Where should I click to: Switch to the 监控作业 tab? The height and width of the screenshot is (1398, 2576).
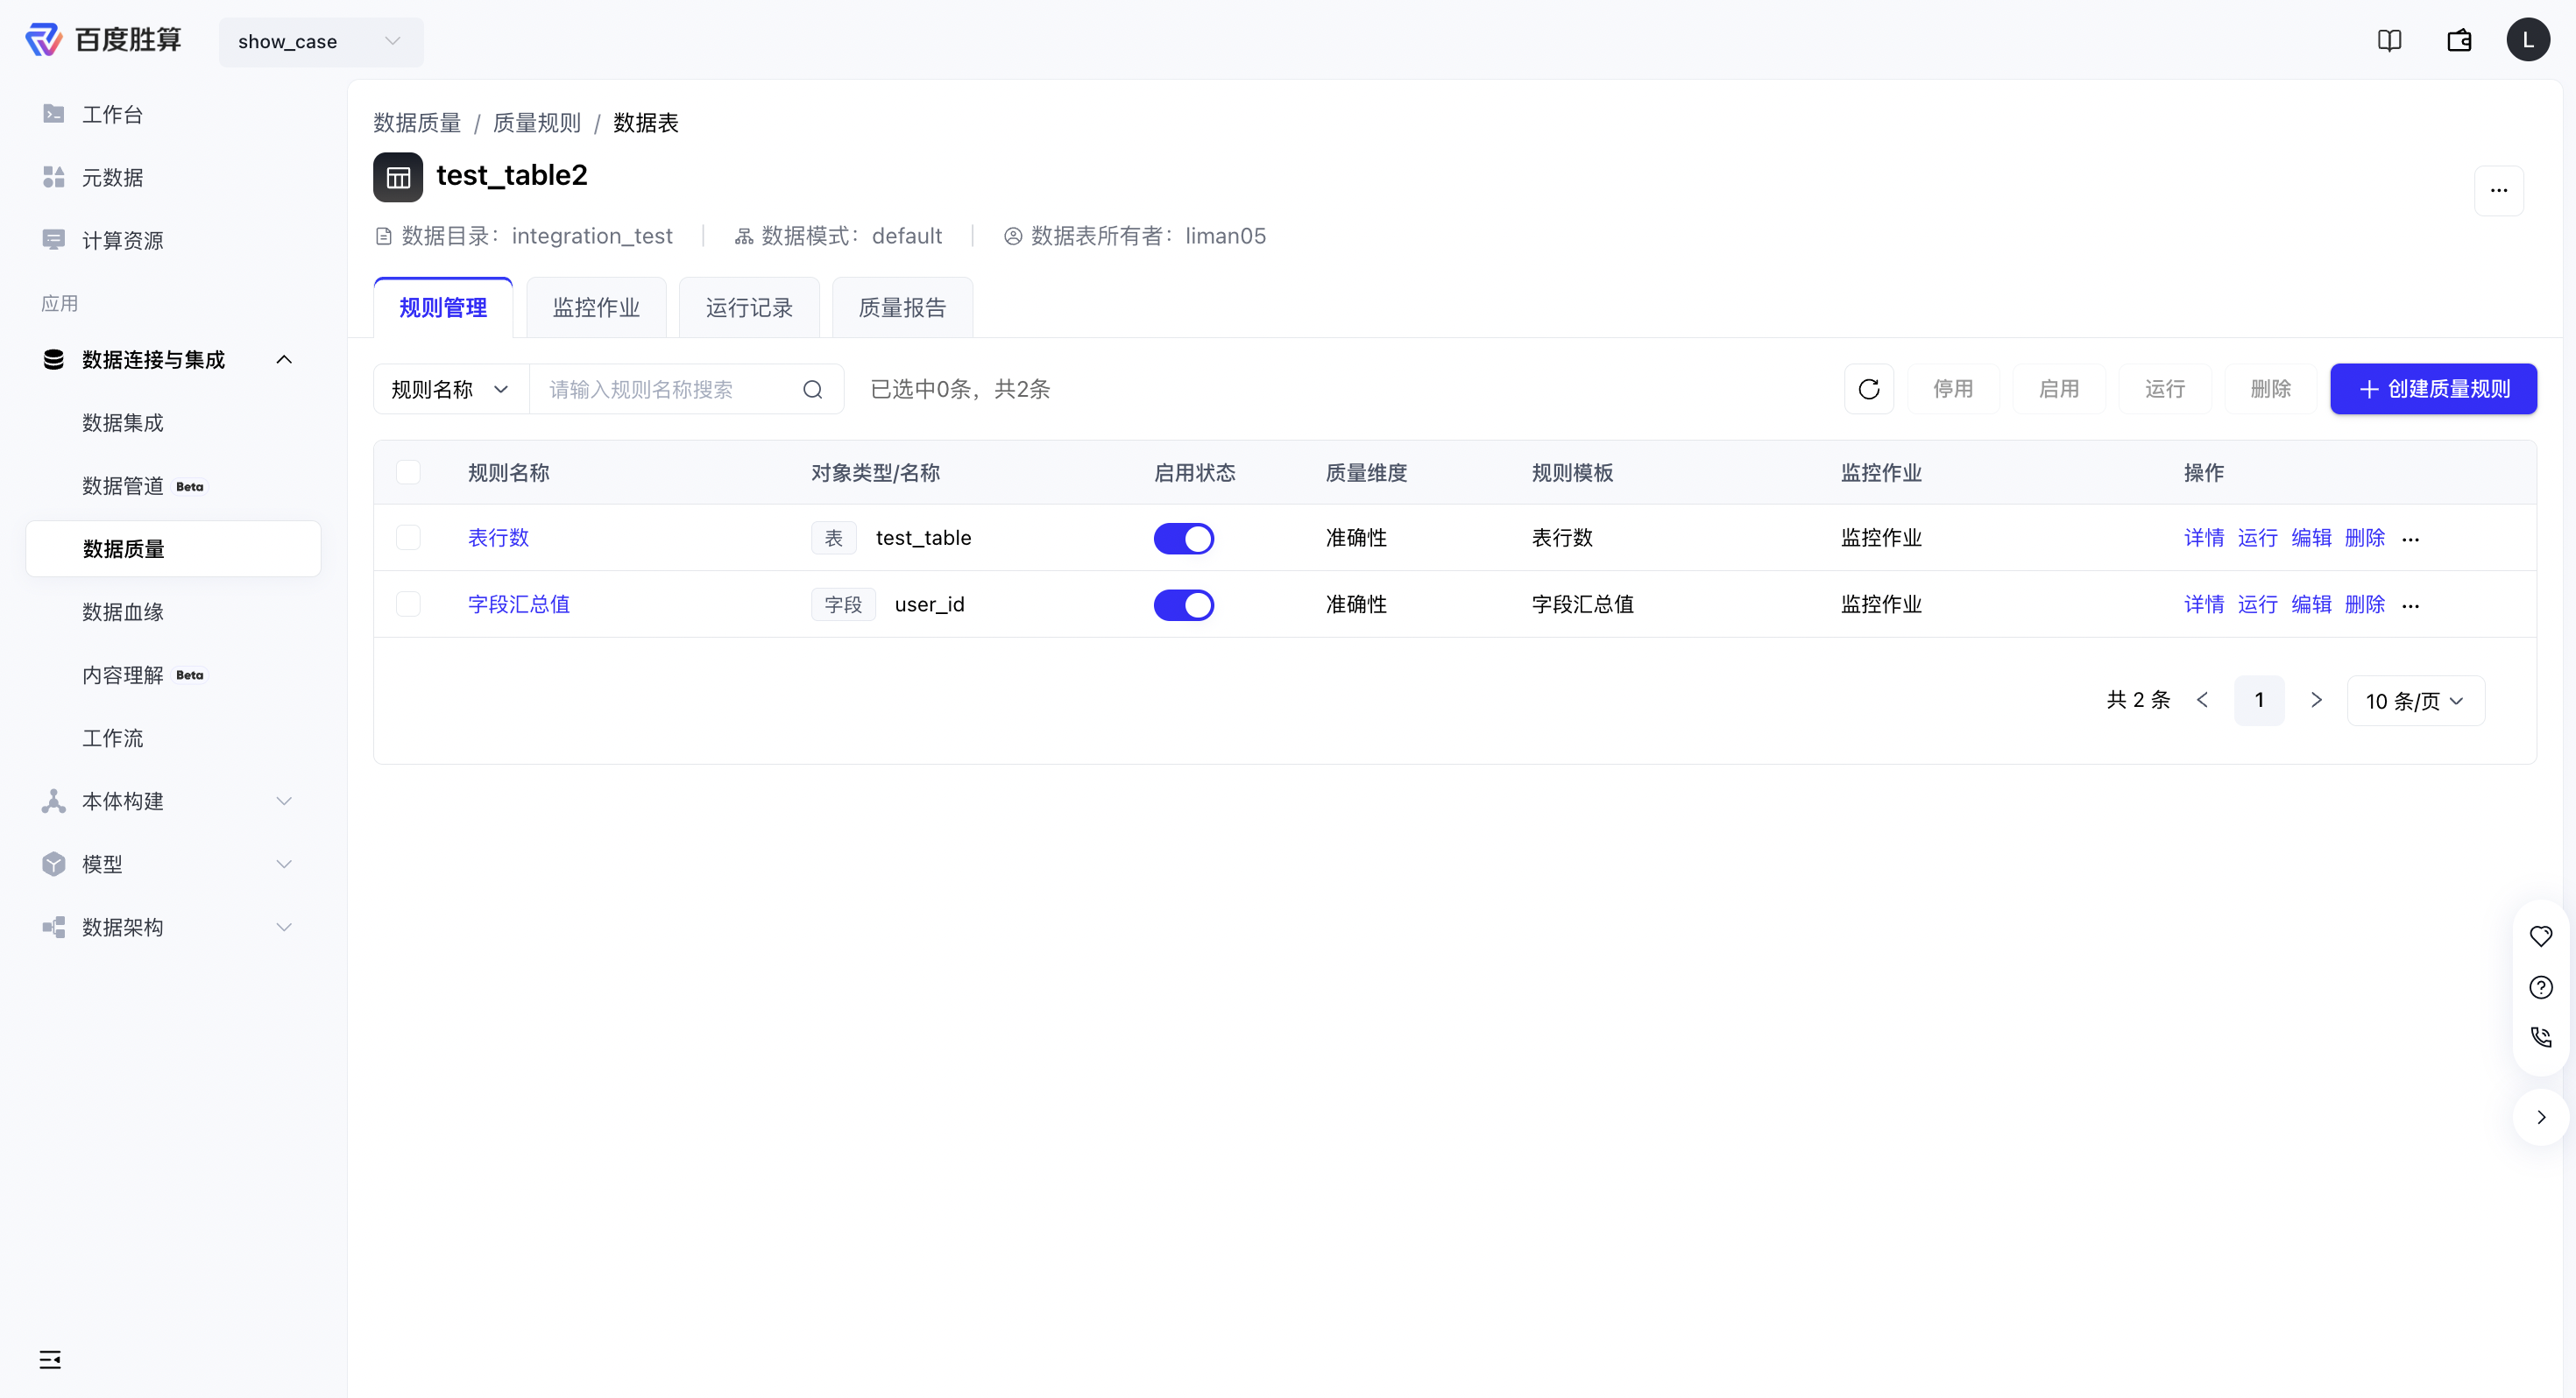tap(596, 308)
